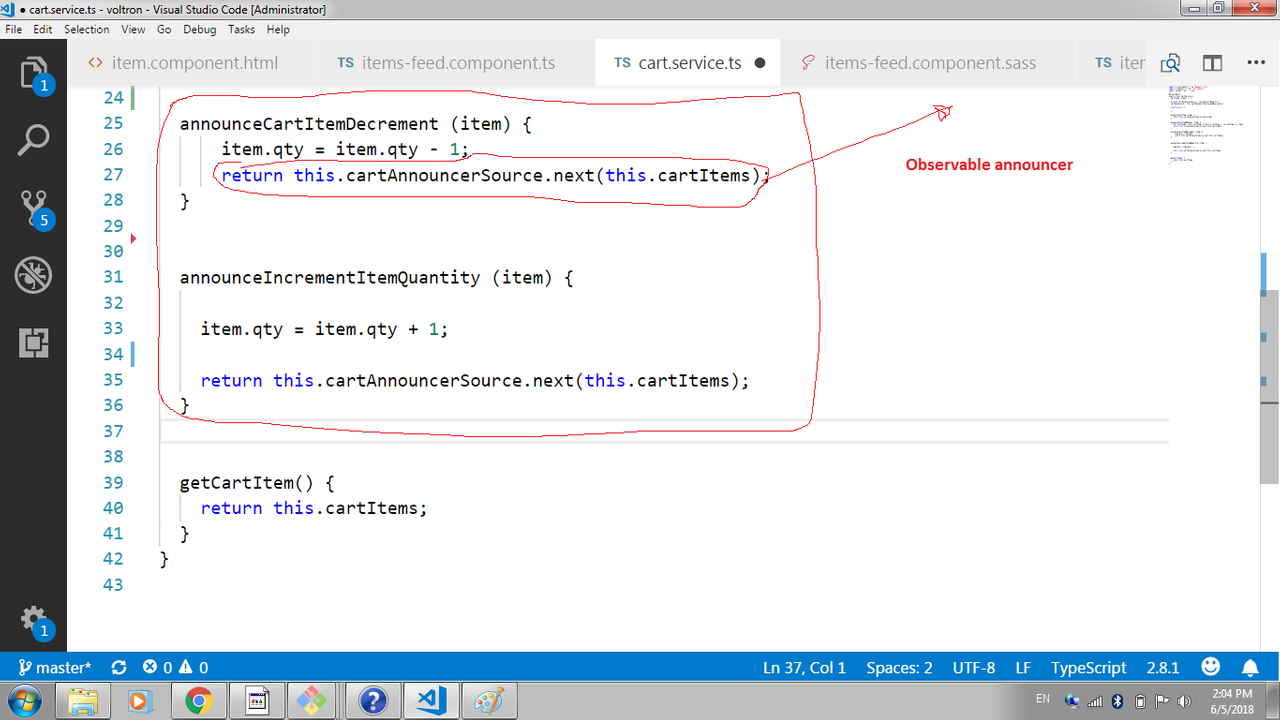The width and height of the screenshot is (1280, 720).
Task: Select the cart.service.ts tab
Action: (686, 63)
